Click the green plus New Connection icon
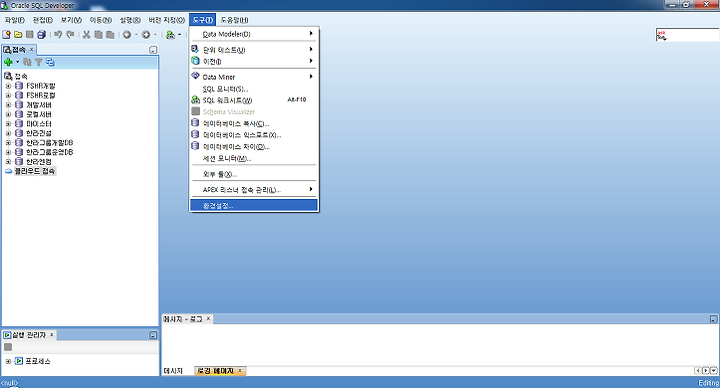 (x=8, y=62)
